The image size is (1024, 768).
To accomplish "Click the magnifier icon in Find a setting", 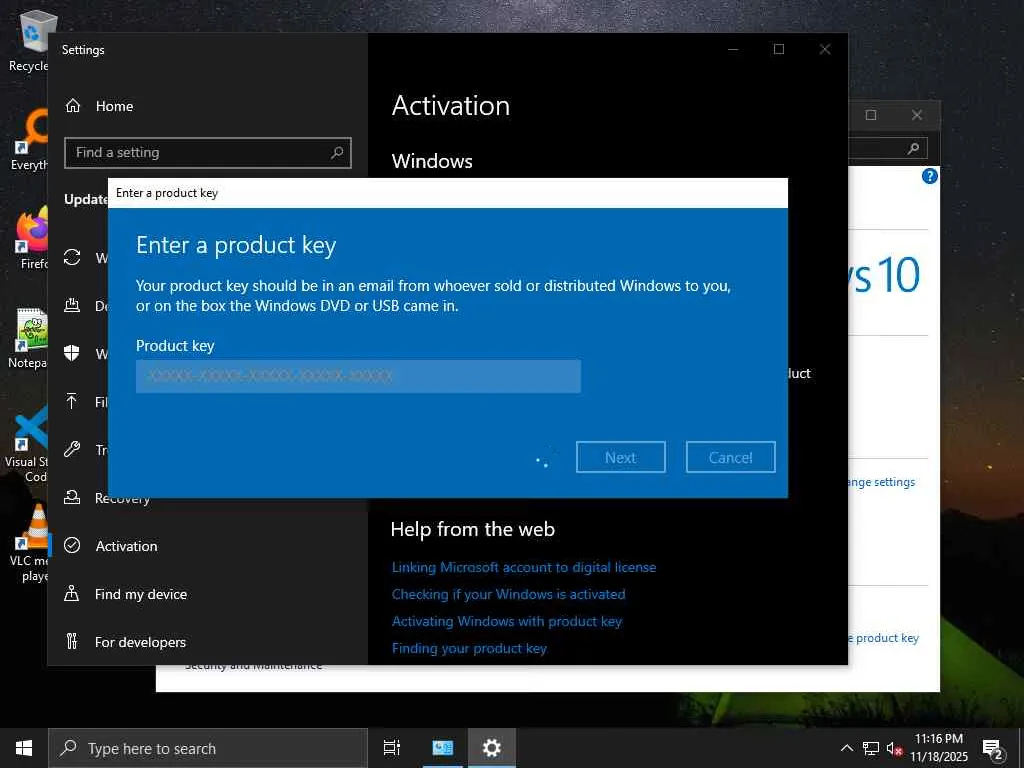I will pyautogui.click(x=336, y=153).
